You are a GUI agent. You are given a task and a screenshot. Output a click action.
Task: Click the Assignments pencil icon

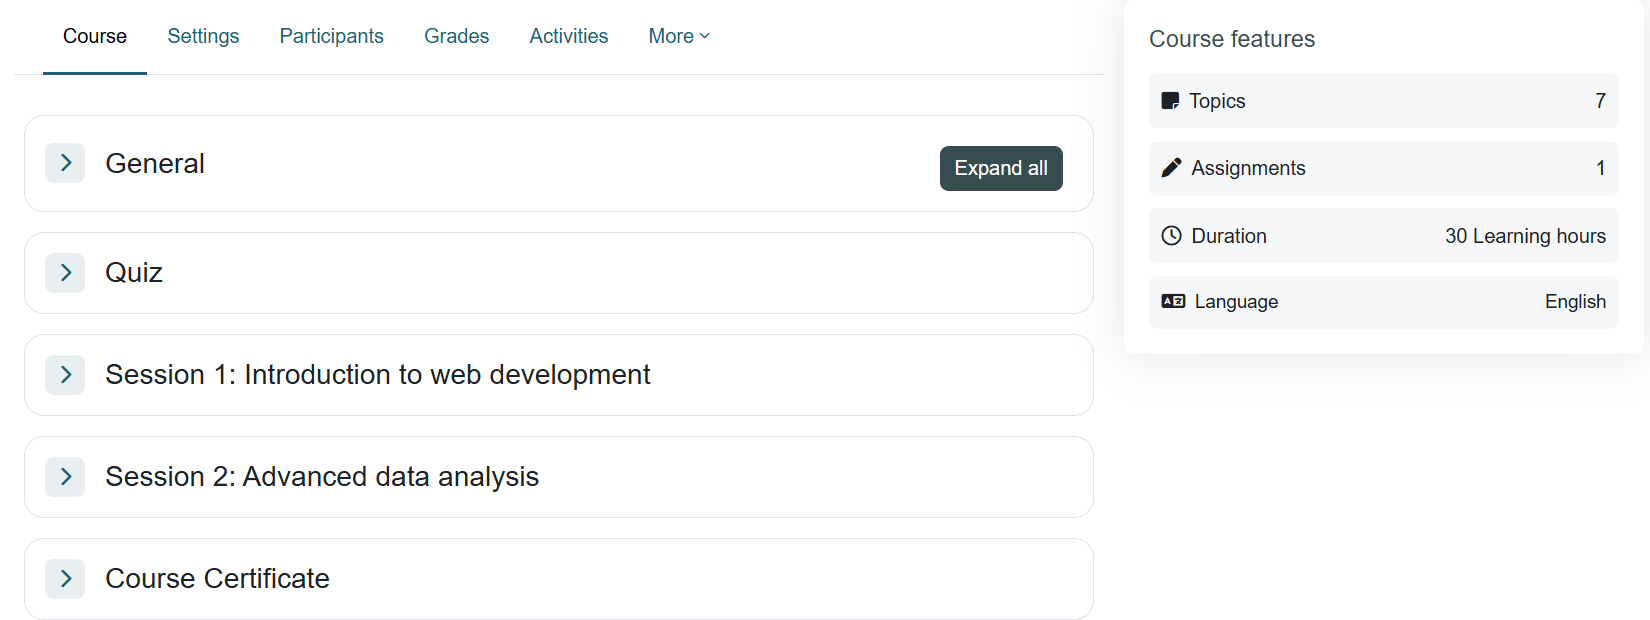pyautogui.click(x=1171, y=168)
